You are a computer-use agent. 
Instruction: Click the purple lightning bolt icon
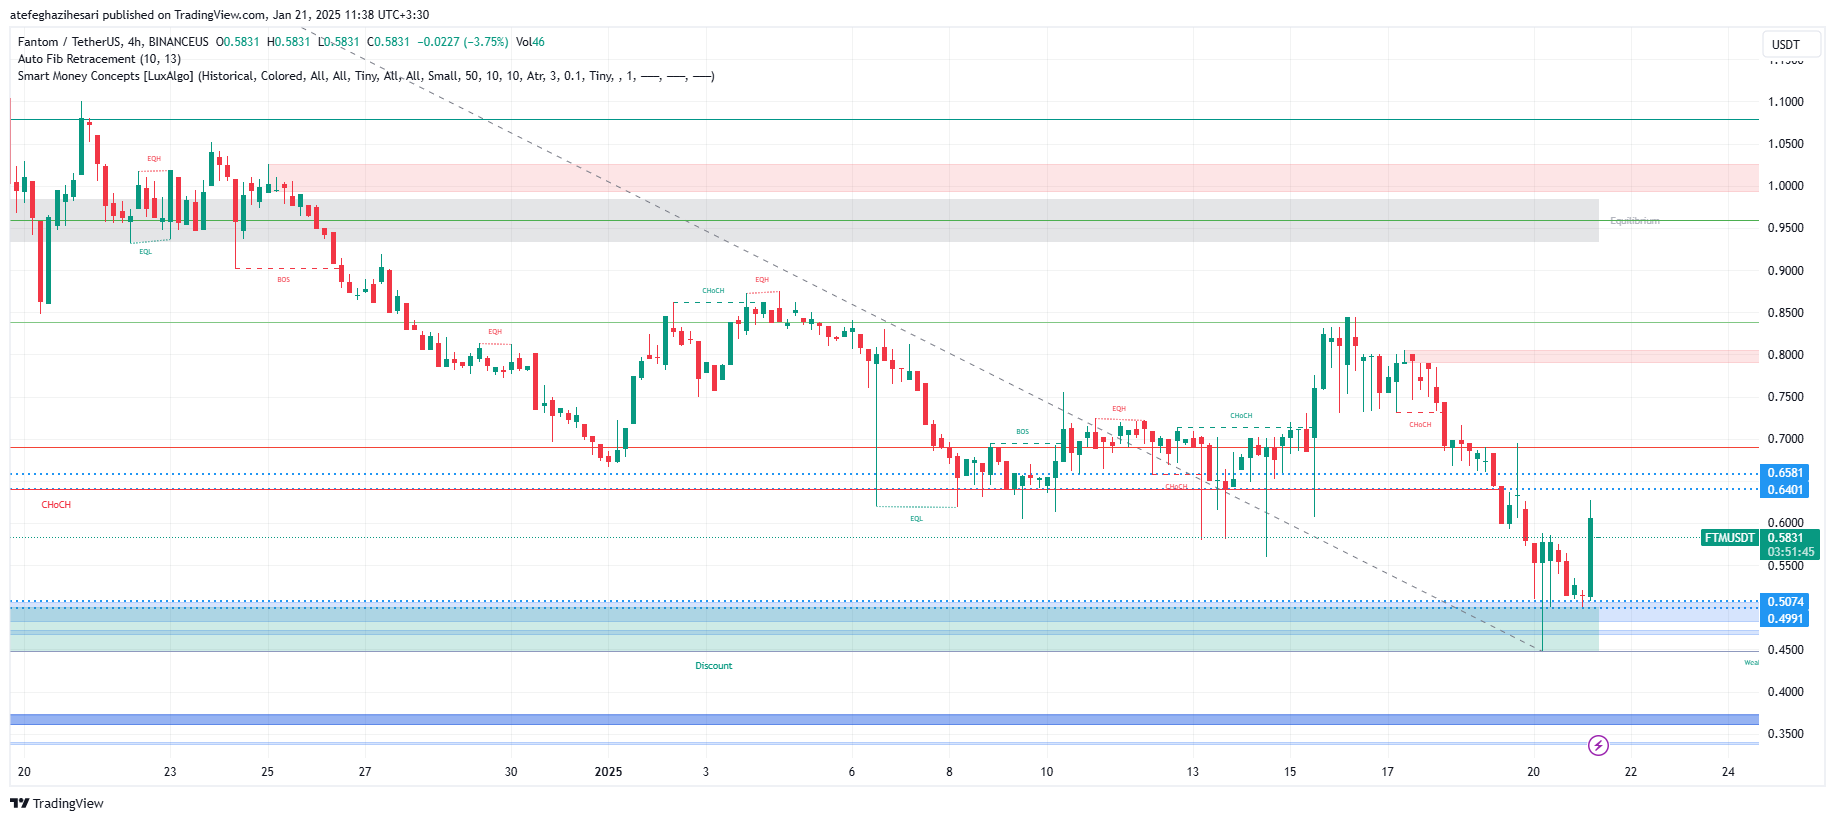(1598, 745)
